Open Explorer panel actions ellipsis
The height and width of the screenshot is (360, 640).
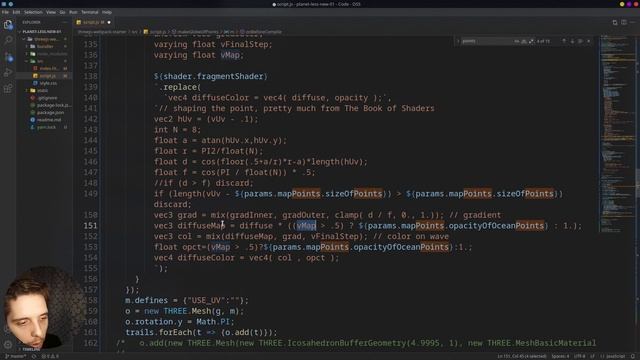65,22
